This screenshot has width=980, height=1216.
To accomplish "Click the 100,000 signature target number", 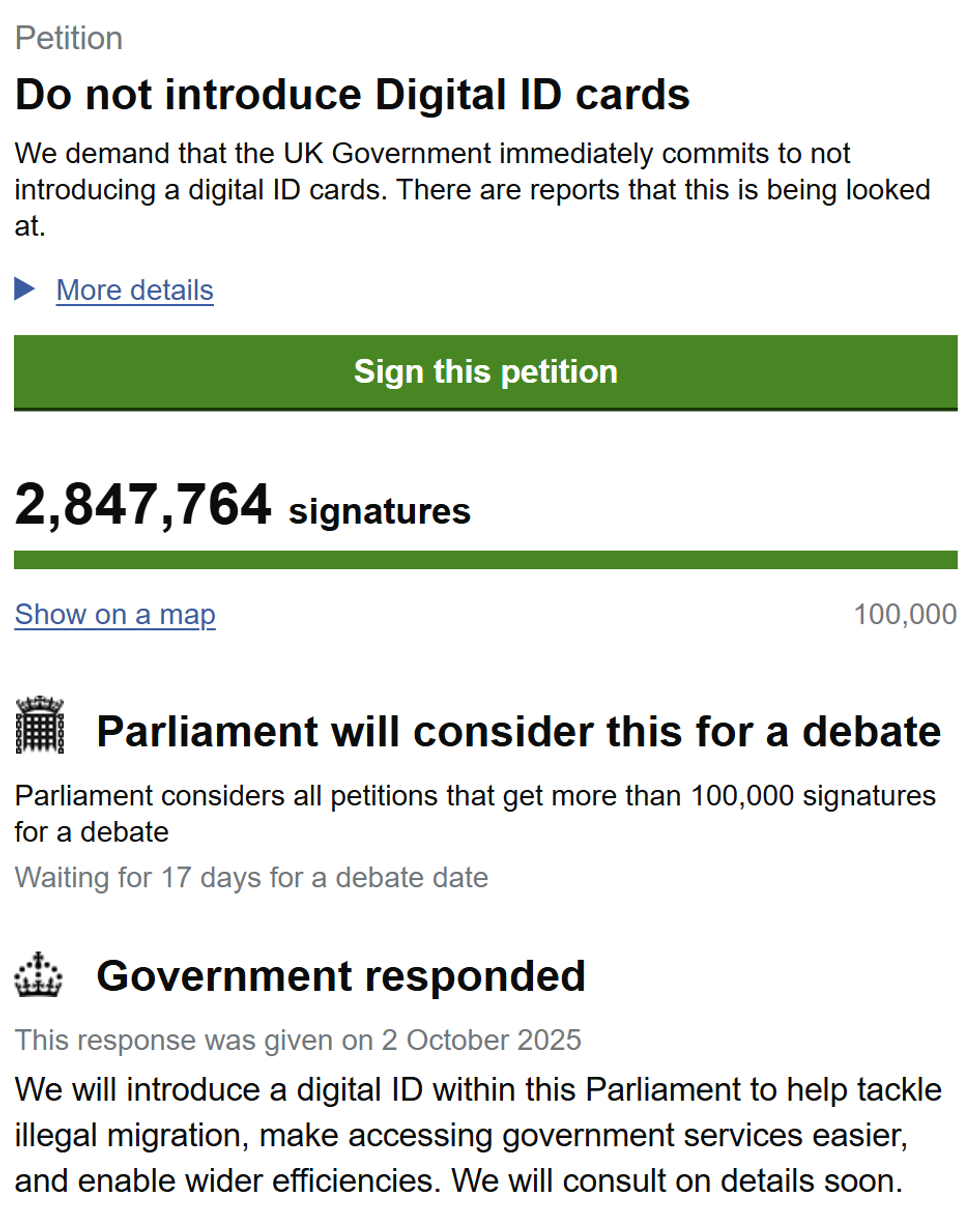I will [x=905, y=614].
